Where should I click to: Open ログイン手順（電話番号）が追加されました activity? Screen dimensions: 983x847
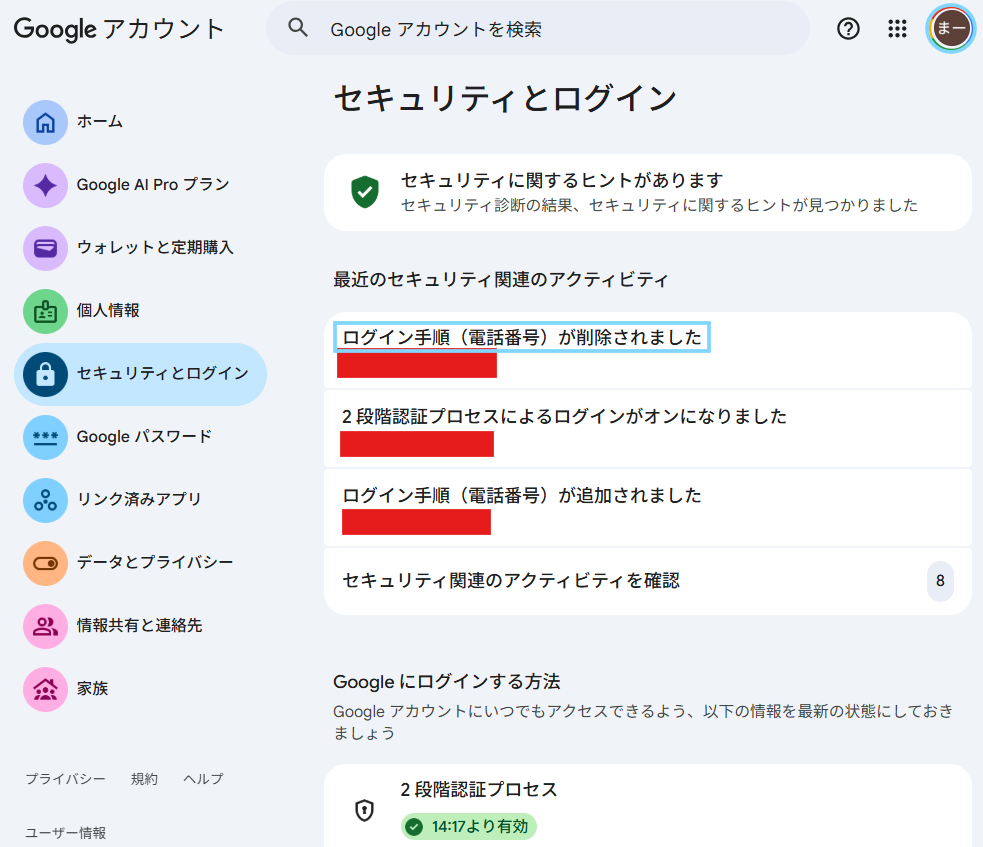click(x=648, y=508)
